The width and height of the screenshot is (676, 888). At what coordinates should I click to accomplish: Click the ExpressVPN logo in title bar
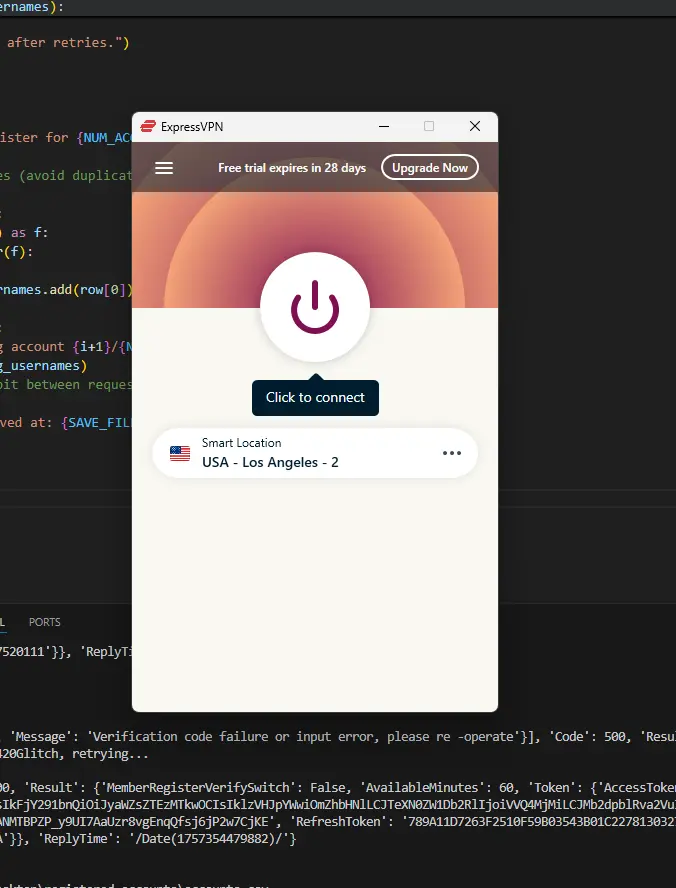click(x=148, y=126)
